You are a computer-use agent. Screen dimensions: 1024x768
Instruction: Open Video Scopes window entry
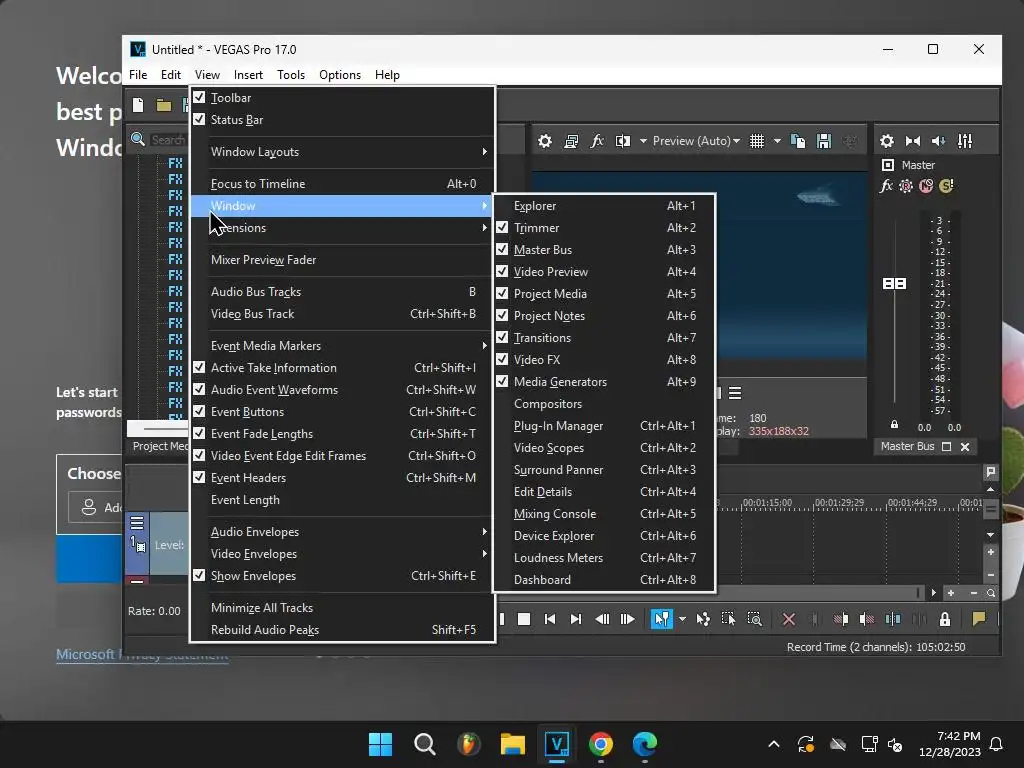604,448
